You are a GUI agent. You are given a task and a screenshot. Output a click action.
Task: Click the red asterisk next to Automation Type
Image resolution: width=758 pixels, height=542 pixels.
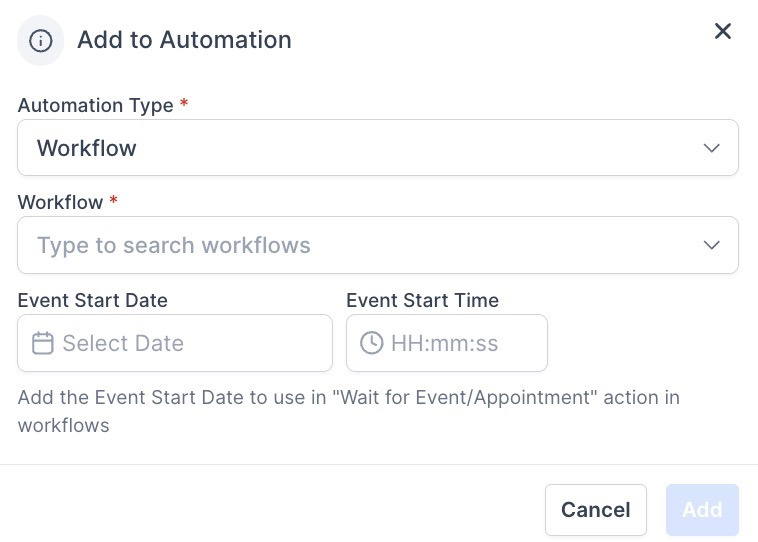(x=184, y=104)
